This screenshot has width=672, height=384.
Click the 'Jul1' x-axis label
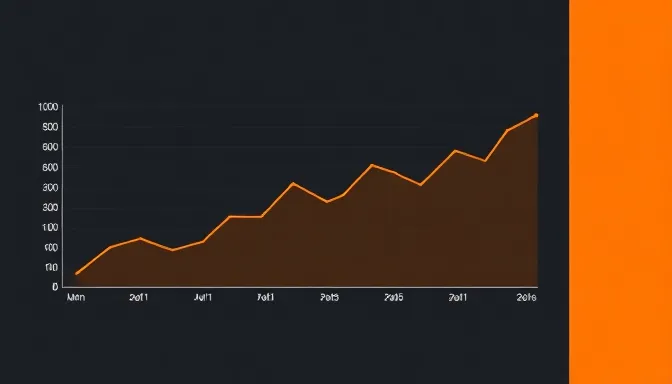click(x=203, y=297)
